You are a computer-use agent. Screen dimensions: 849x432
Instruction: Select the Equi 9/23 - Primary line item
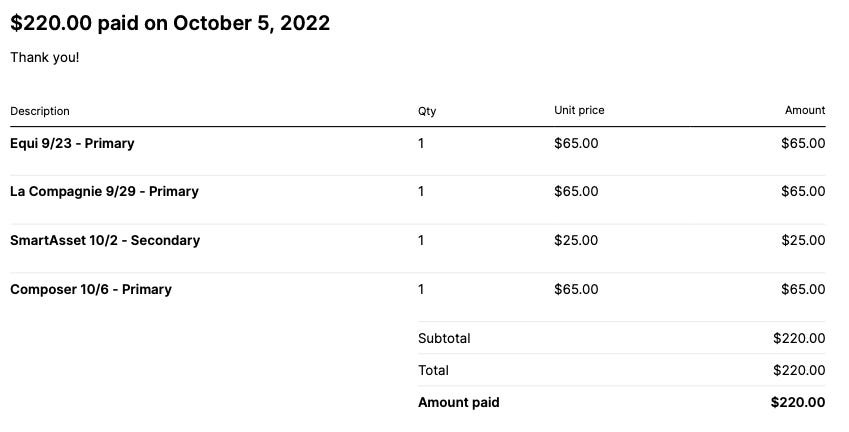point(72,143)
